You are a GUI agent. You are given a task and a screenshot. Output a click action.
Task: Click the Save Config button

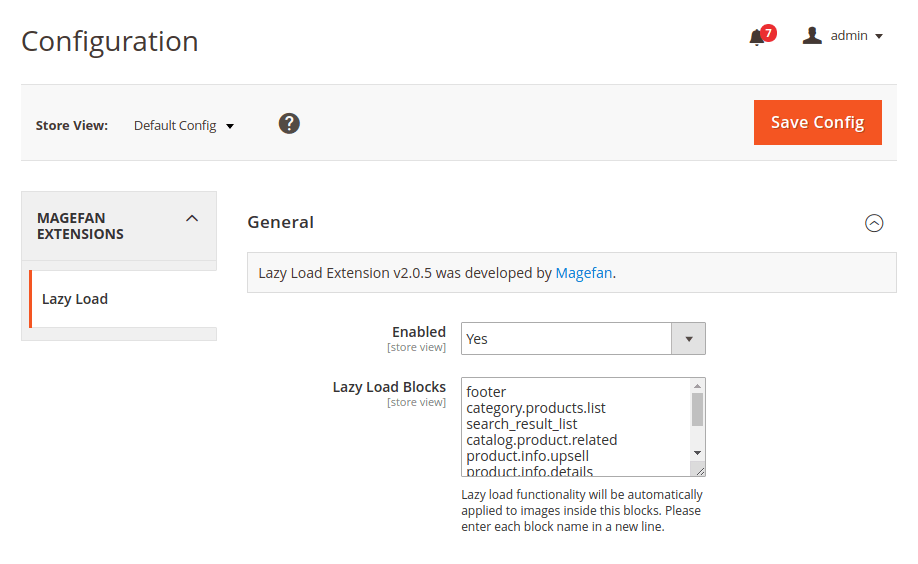(817, 122)
